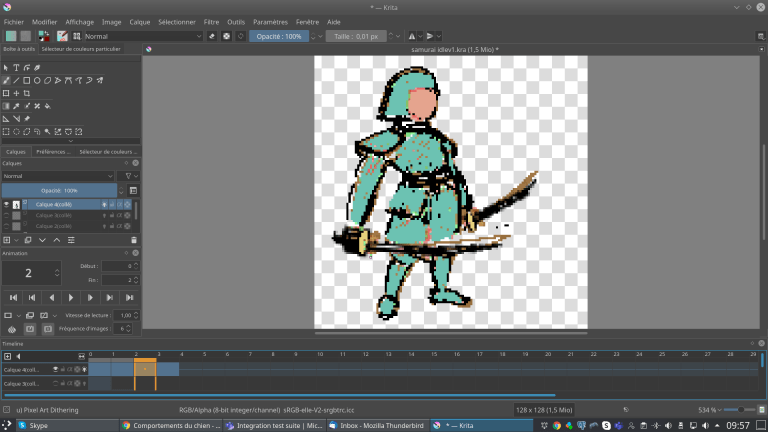Screen dimensions: 768x432
Task: Jump to first frame of animation
Action: click(13, 298)
